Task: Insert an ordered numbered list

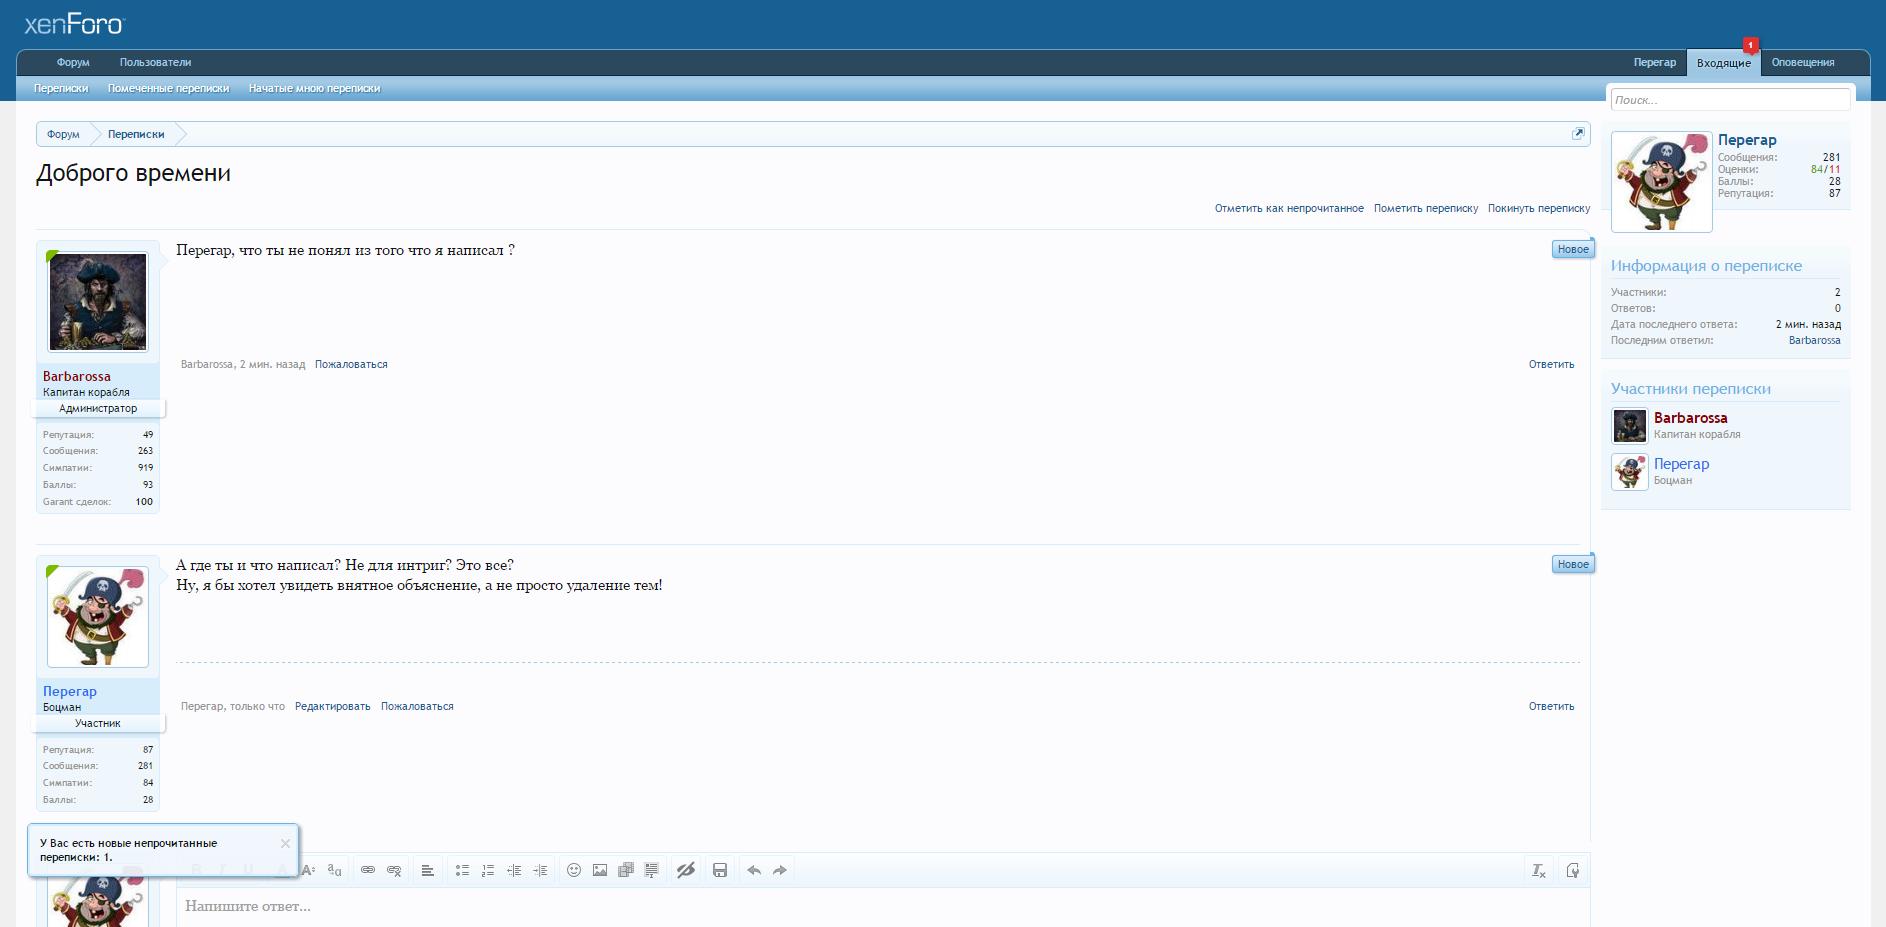Action: [x=488, y=870]
